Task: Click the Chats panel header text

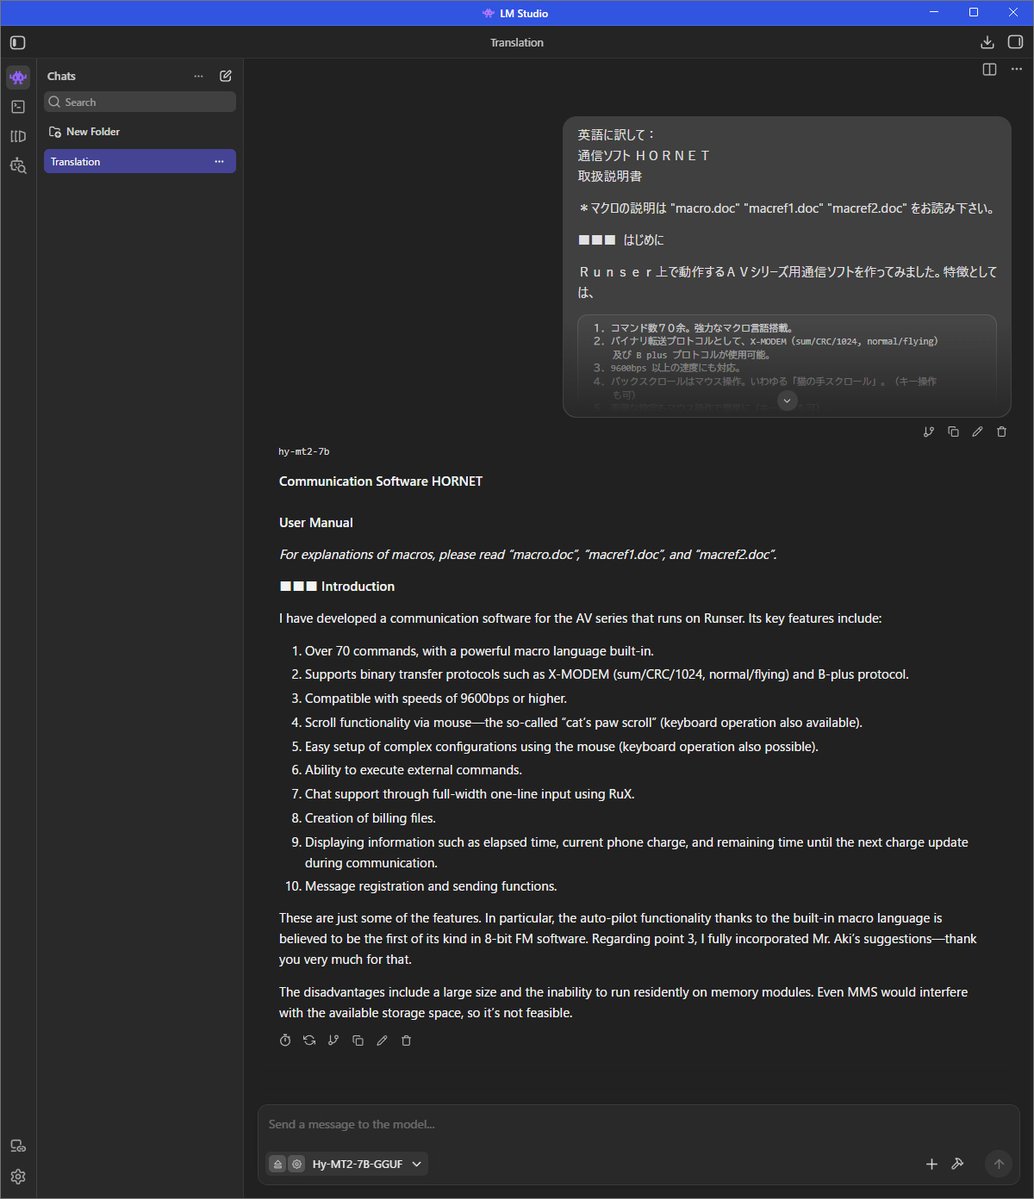Action: click(x=61, y=76)
